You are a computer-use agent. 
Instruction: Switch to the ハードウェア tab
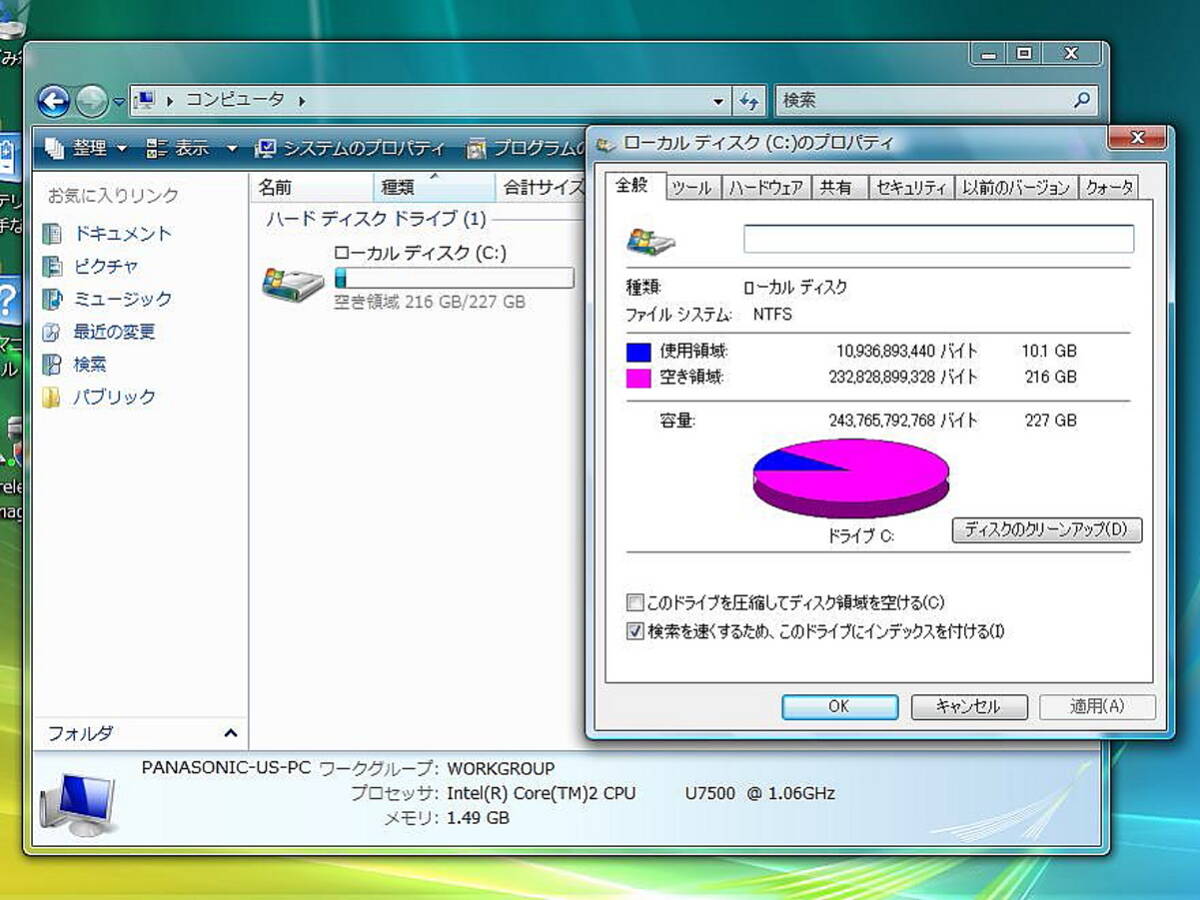(766, 187)
